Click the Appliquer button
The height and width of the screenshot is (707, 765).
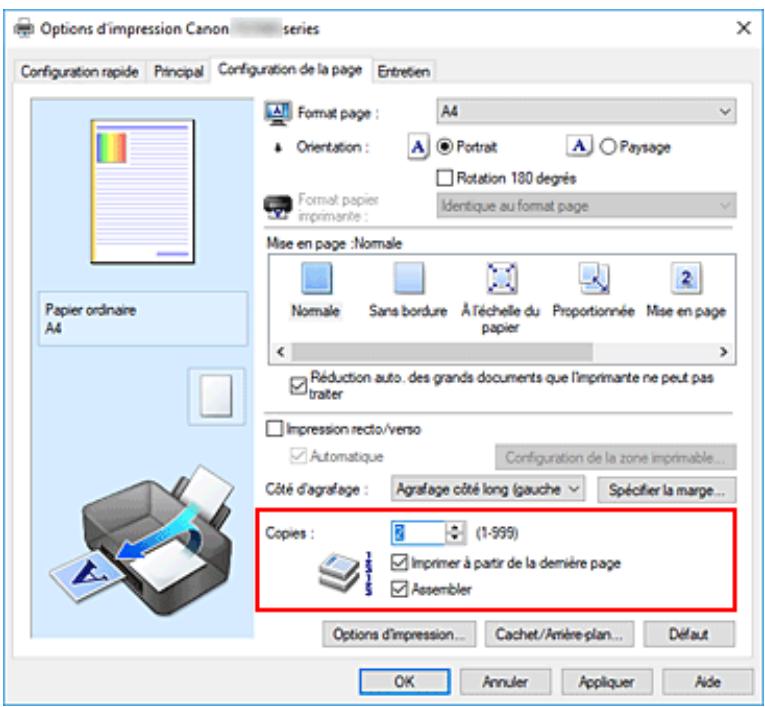tap(606, 681)
